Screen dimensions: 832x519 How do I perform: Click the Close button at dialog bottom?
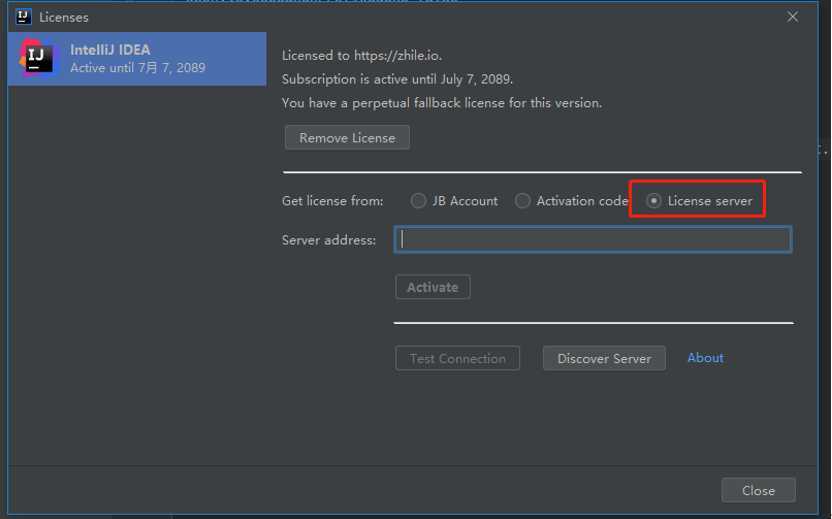click(x=758, y=490)
